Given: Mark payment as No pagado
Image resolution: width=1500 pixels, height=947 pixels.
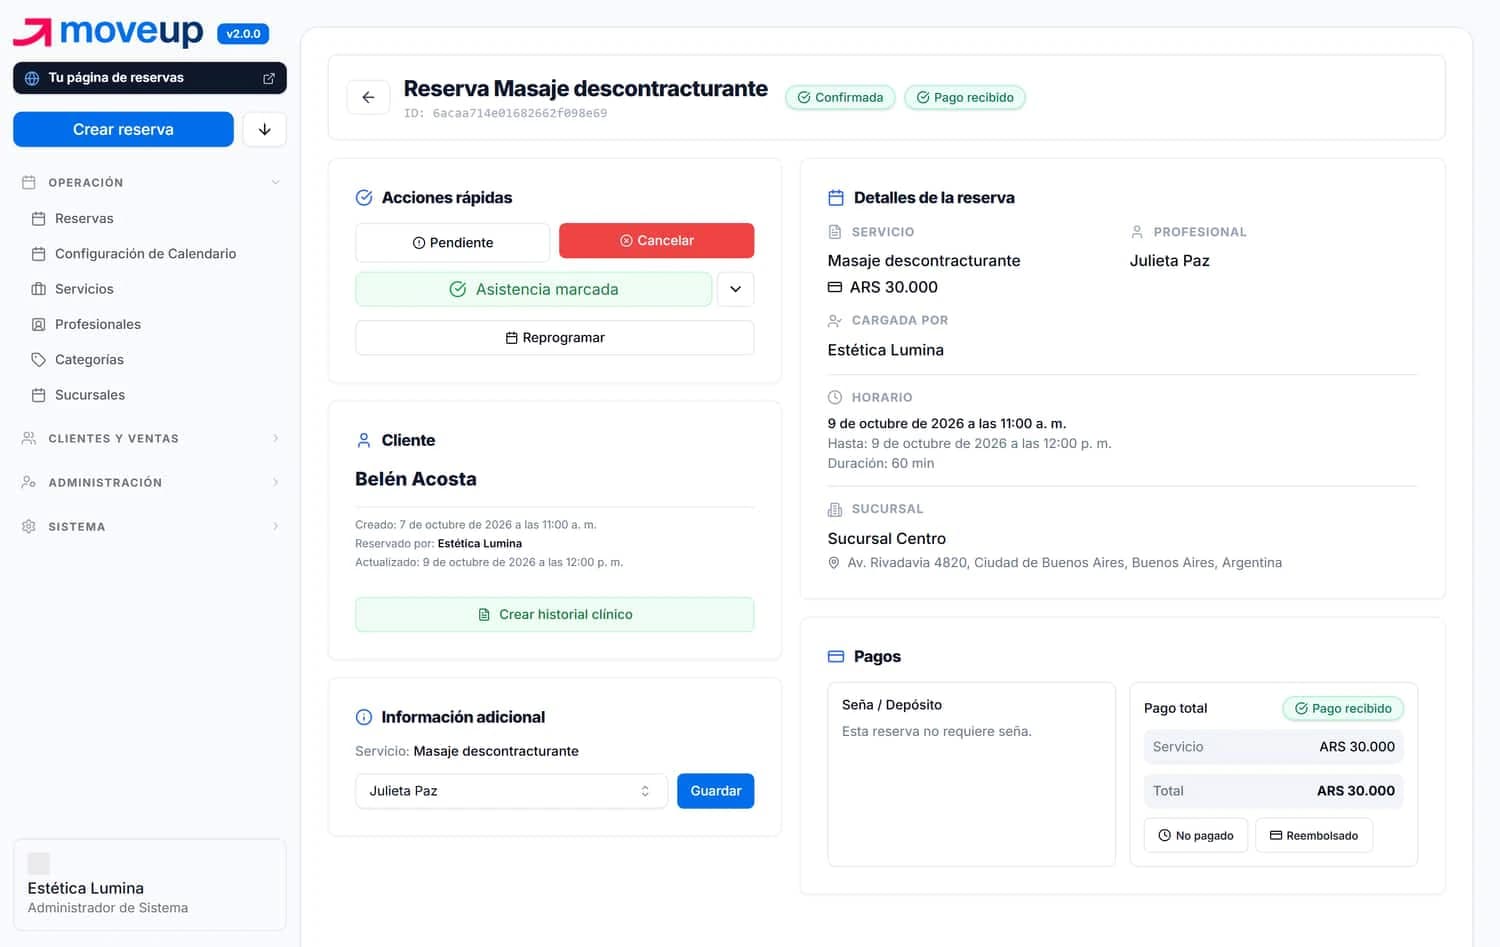Looking at the screenshot, I should point(1196,835).
